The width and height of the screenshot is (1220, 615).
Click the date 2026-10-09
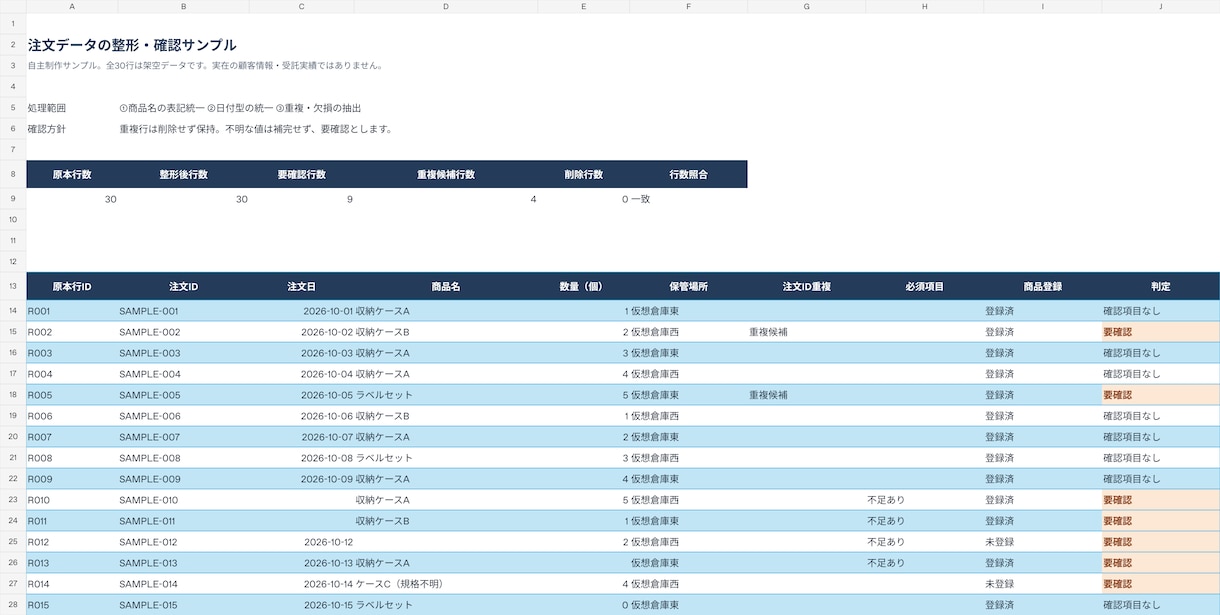coord(327,479)
